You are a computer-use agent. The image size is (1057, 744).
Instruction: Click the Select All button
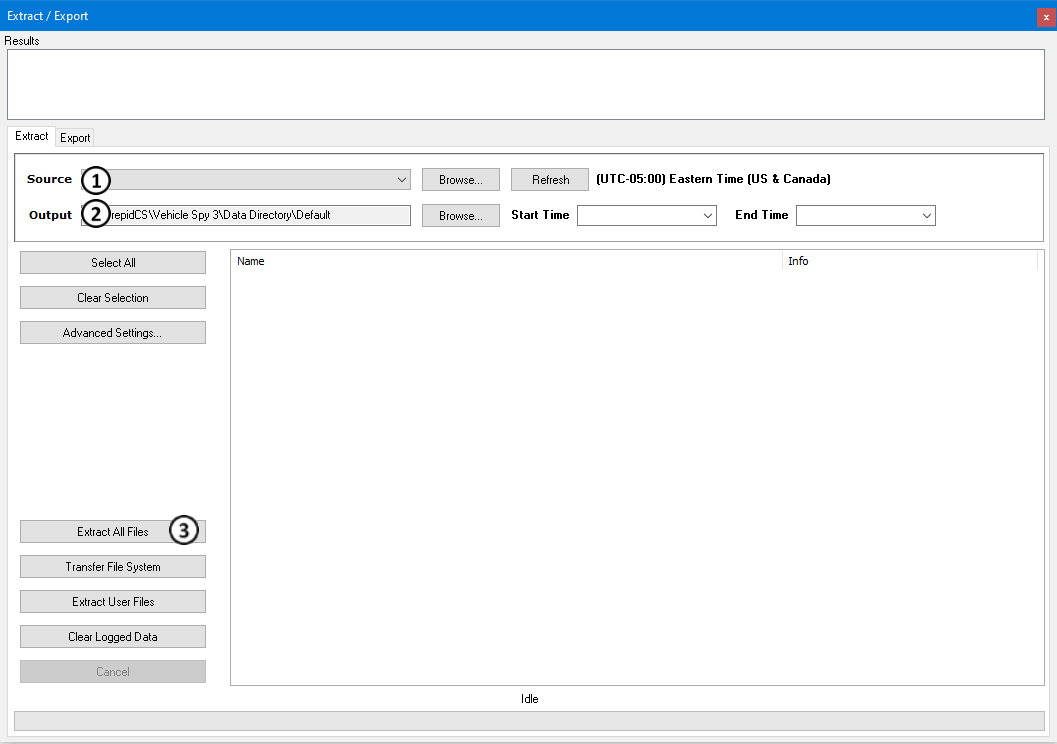[x=113, y=263]
